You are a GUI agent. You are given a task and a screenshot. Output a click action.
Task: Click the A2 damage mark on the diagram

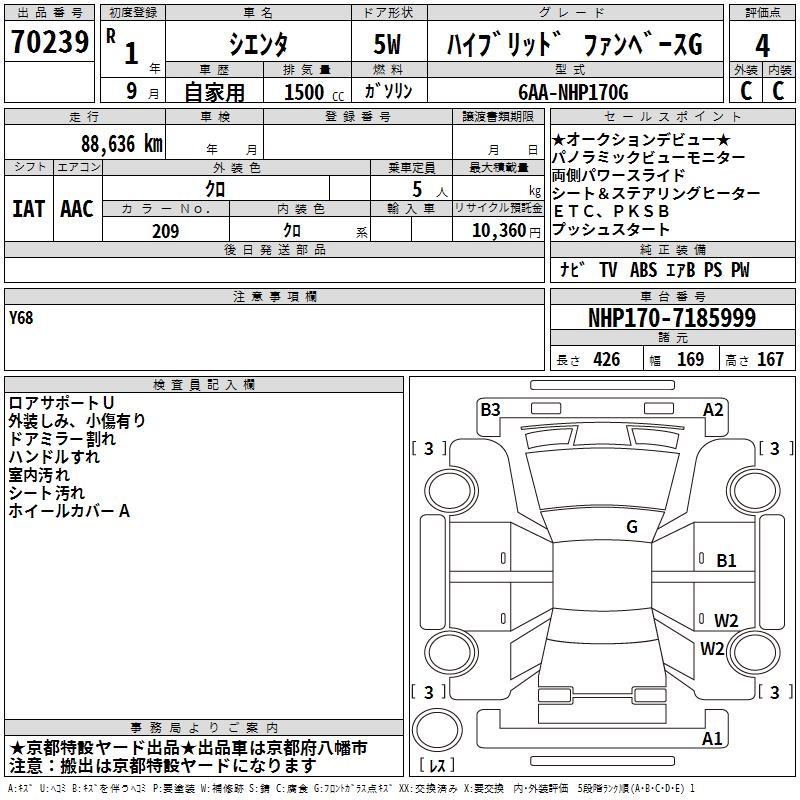[713, 409]
